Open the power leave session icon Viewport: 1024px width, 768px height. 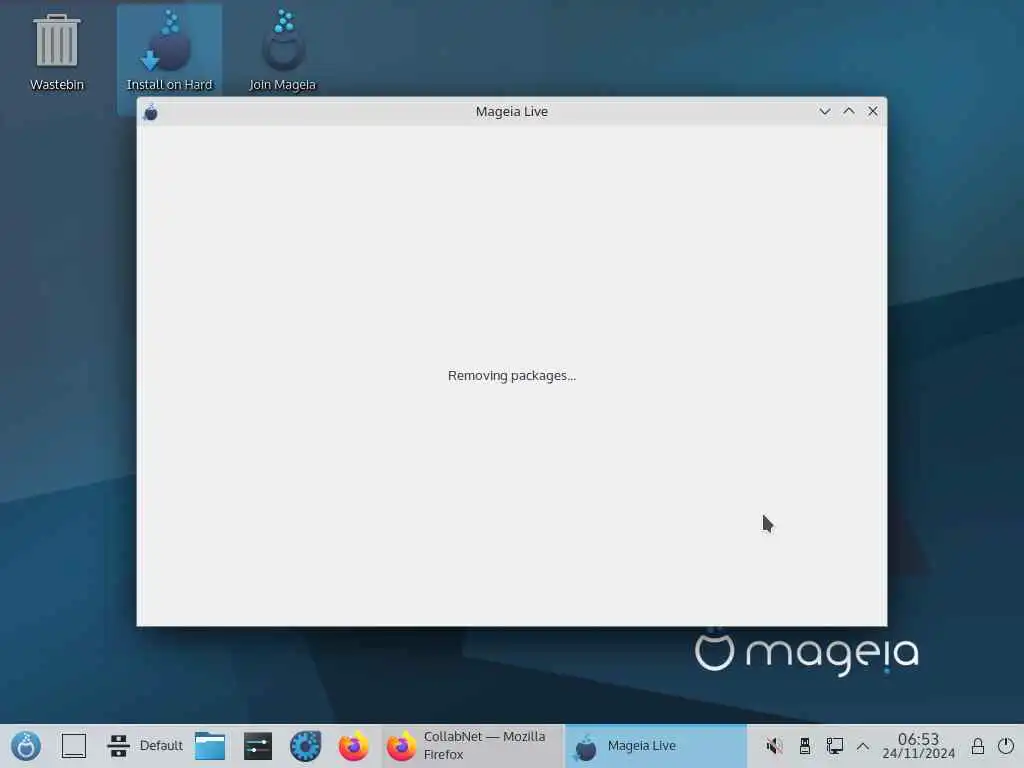[1006, 746]
